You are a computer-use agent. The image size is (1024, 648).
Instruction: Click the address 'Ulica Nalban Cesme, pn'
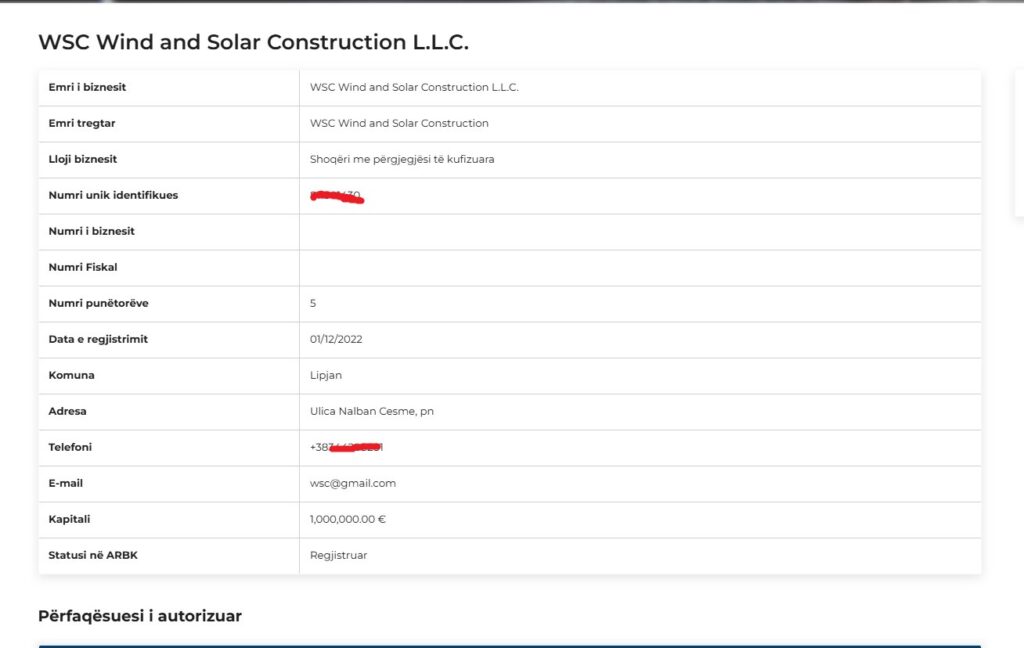(371, 411)
